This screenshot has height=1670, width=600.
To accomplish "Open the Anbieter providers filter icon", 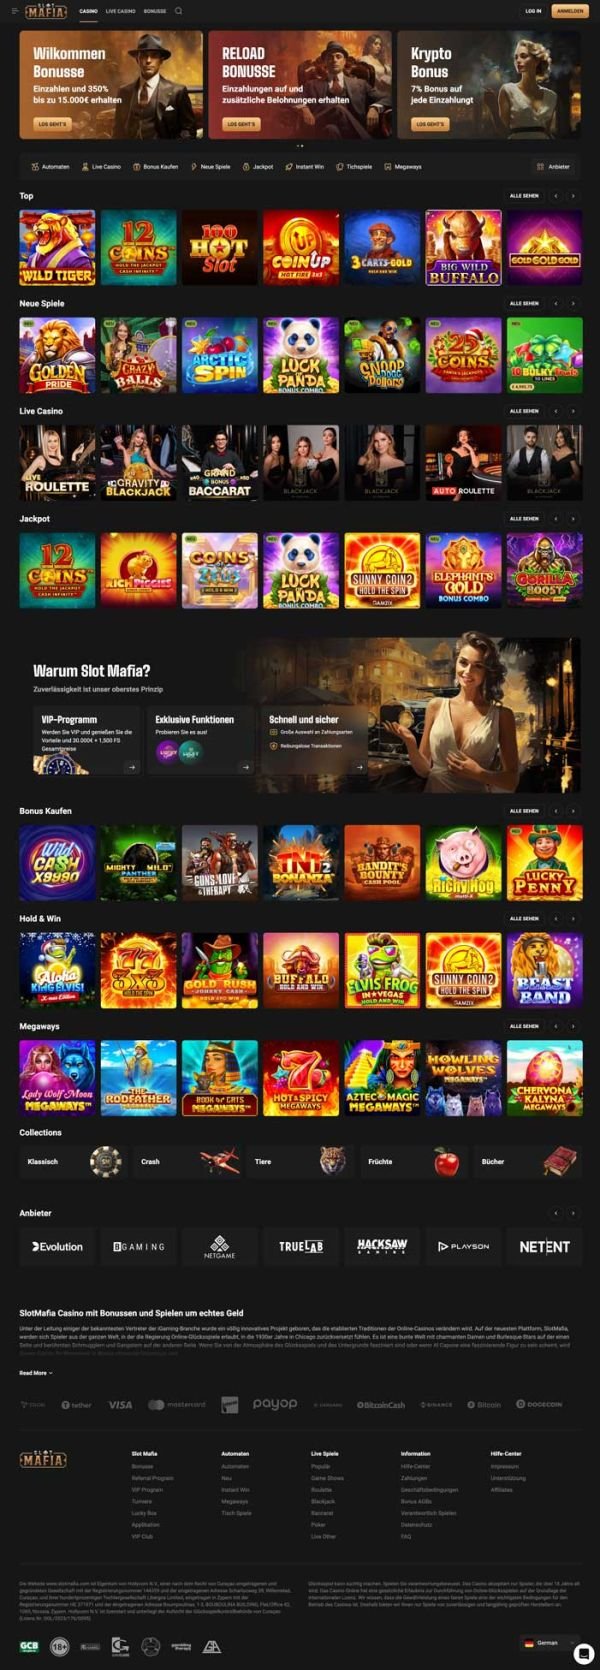I will (x=540, y=167).
